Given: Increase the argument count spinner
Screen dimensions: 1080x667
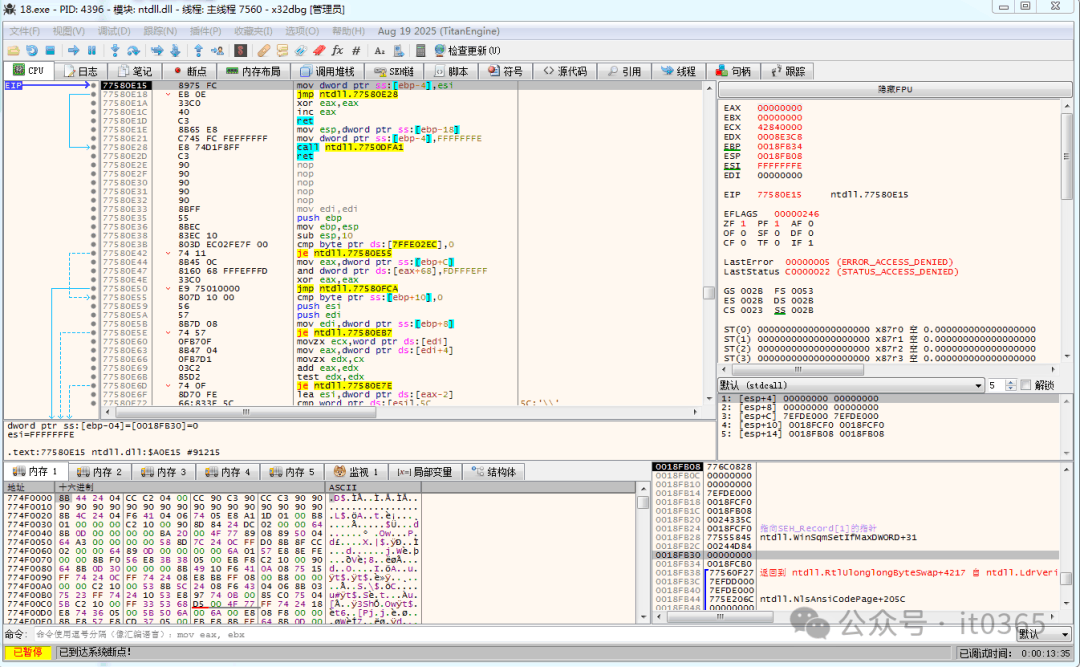Looking at the screenshot, I should click(1010, 382).
